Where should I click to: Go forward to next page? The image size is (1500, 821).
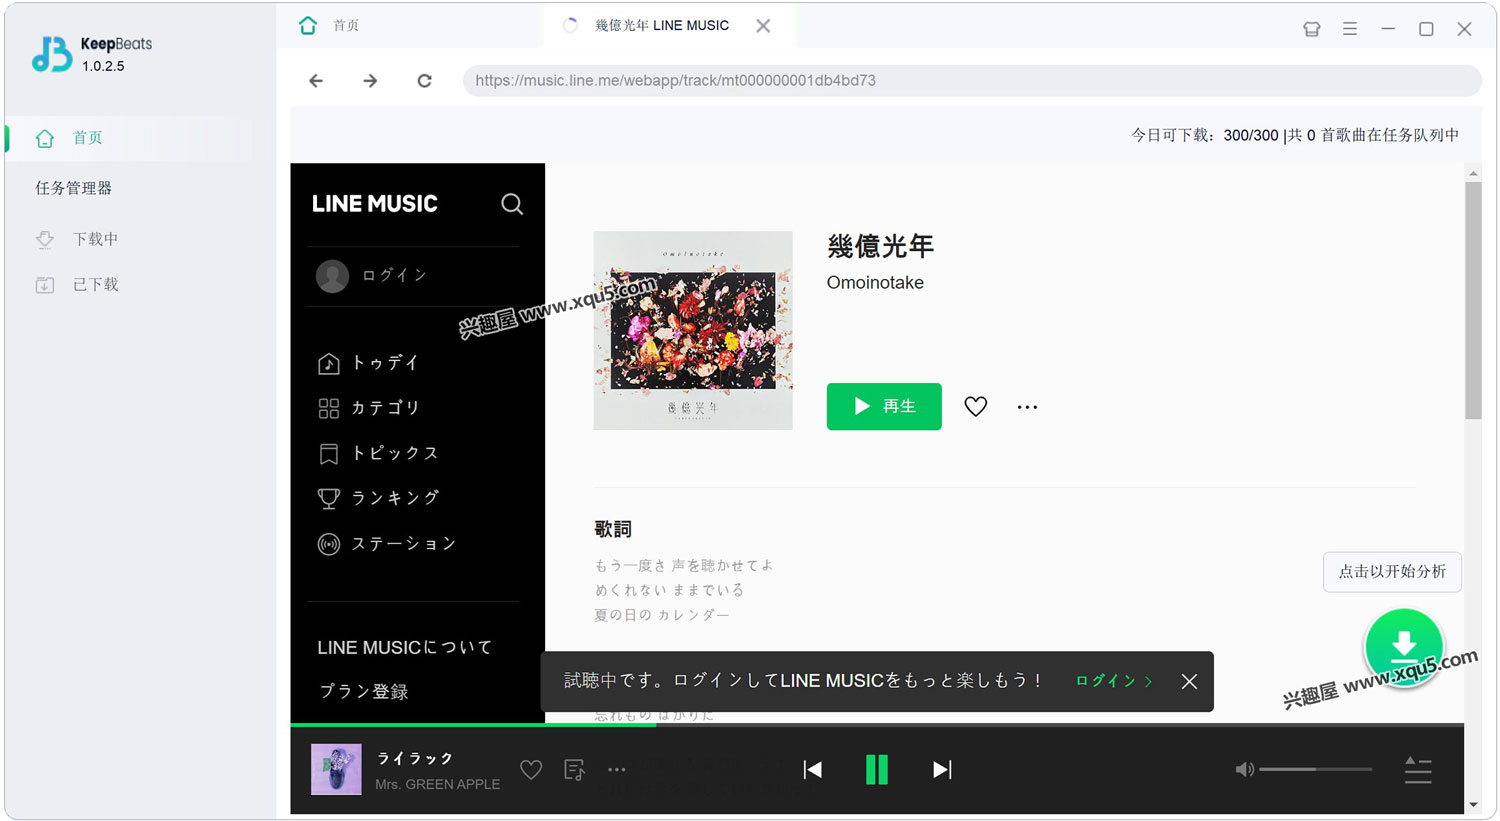click(370, 81)
